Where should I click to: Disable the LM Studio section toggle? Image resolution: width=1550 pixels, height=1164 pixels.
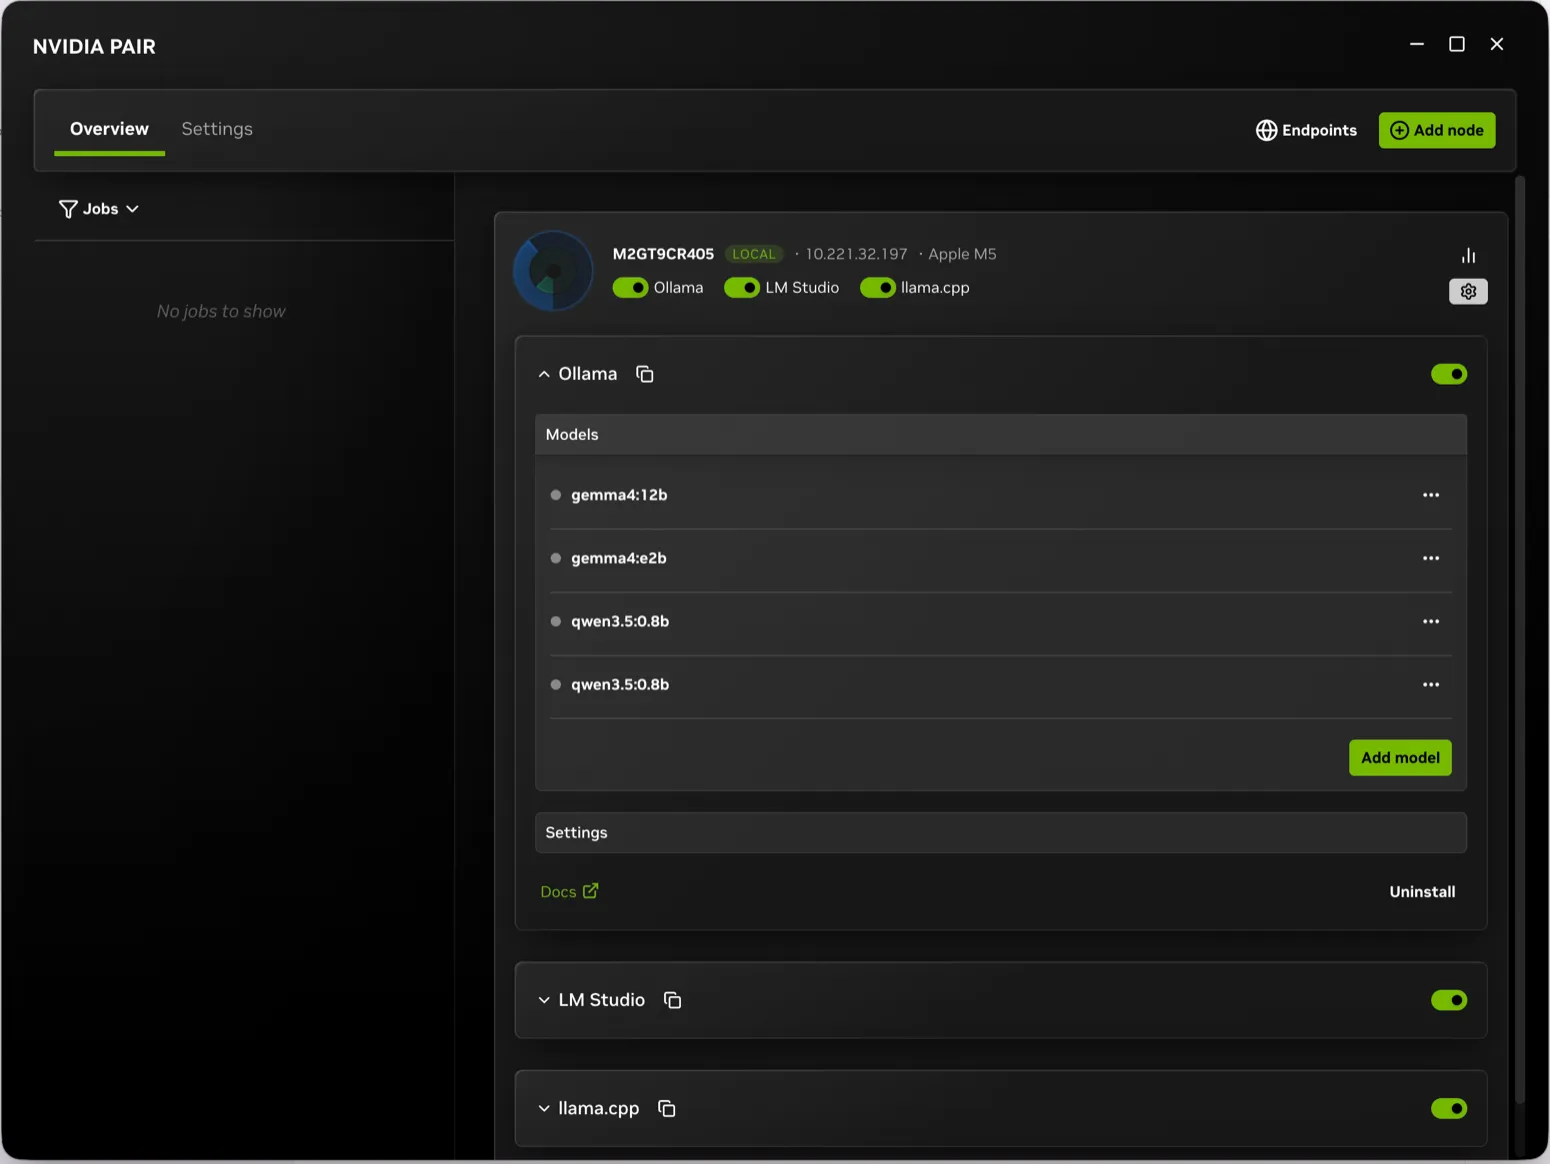(x=1449, y=1000)
